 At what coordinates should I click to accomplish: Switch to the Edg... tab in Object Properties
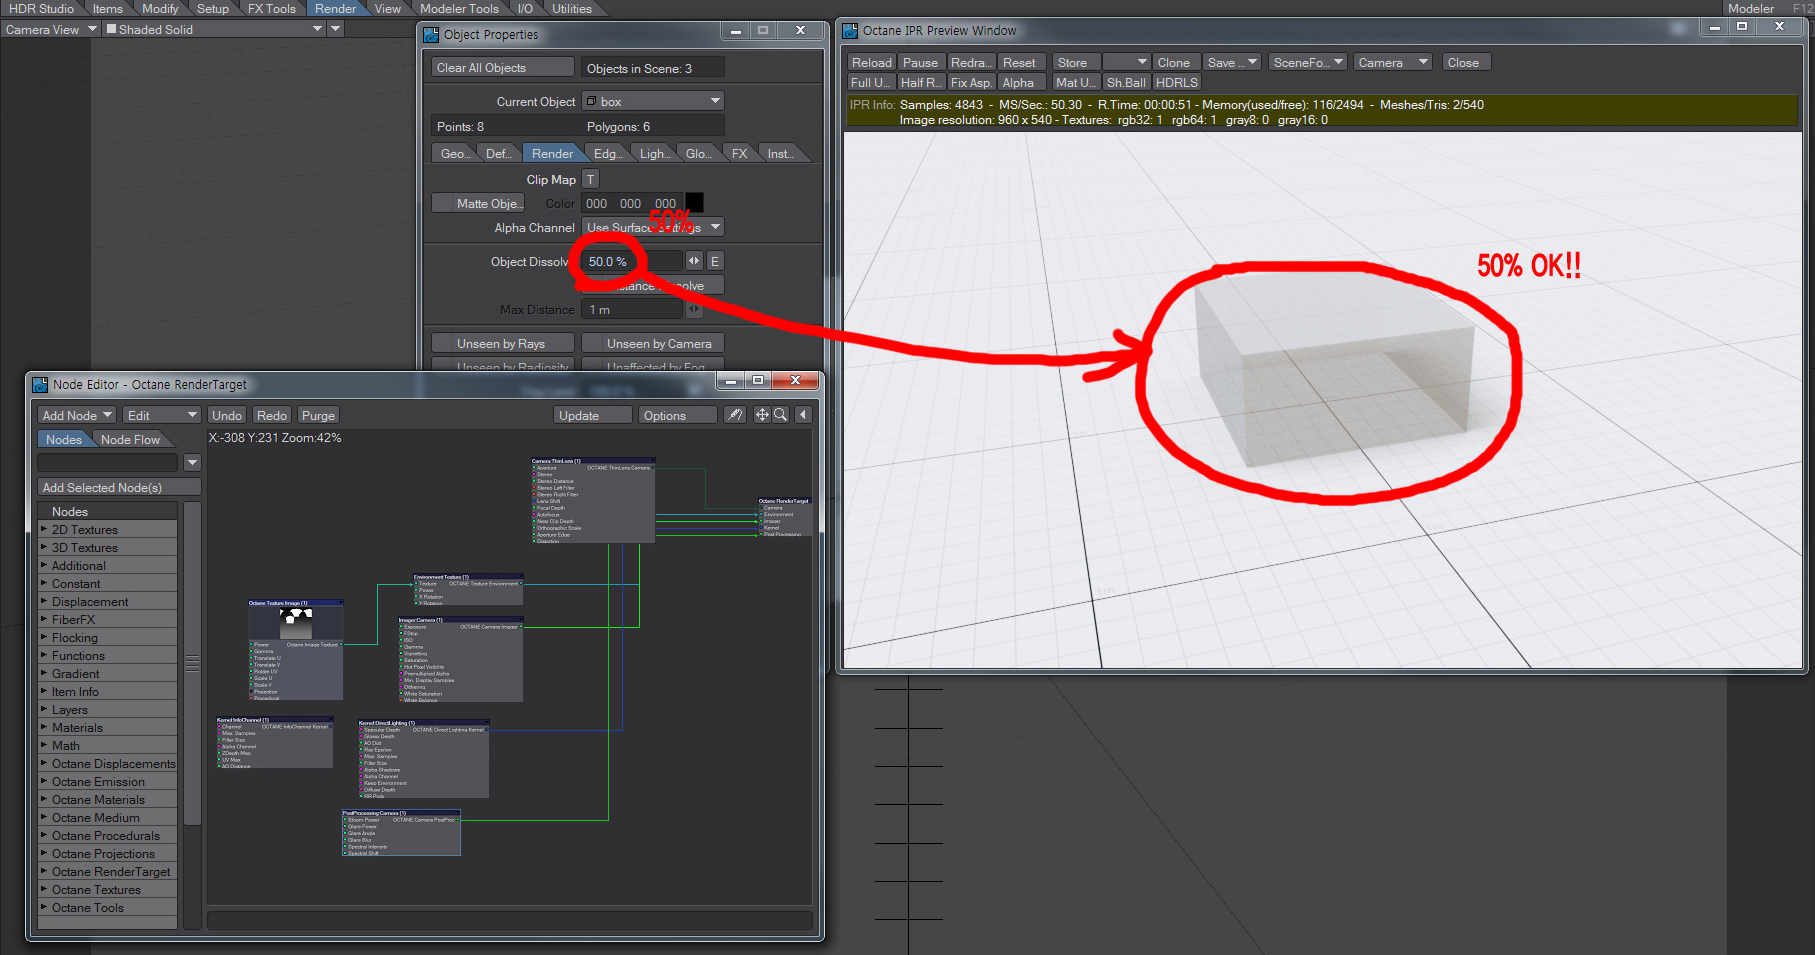point(605,153)
